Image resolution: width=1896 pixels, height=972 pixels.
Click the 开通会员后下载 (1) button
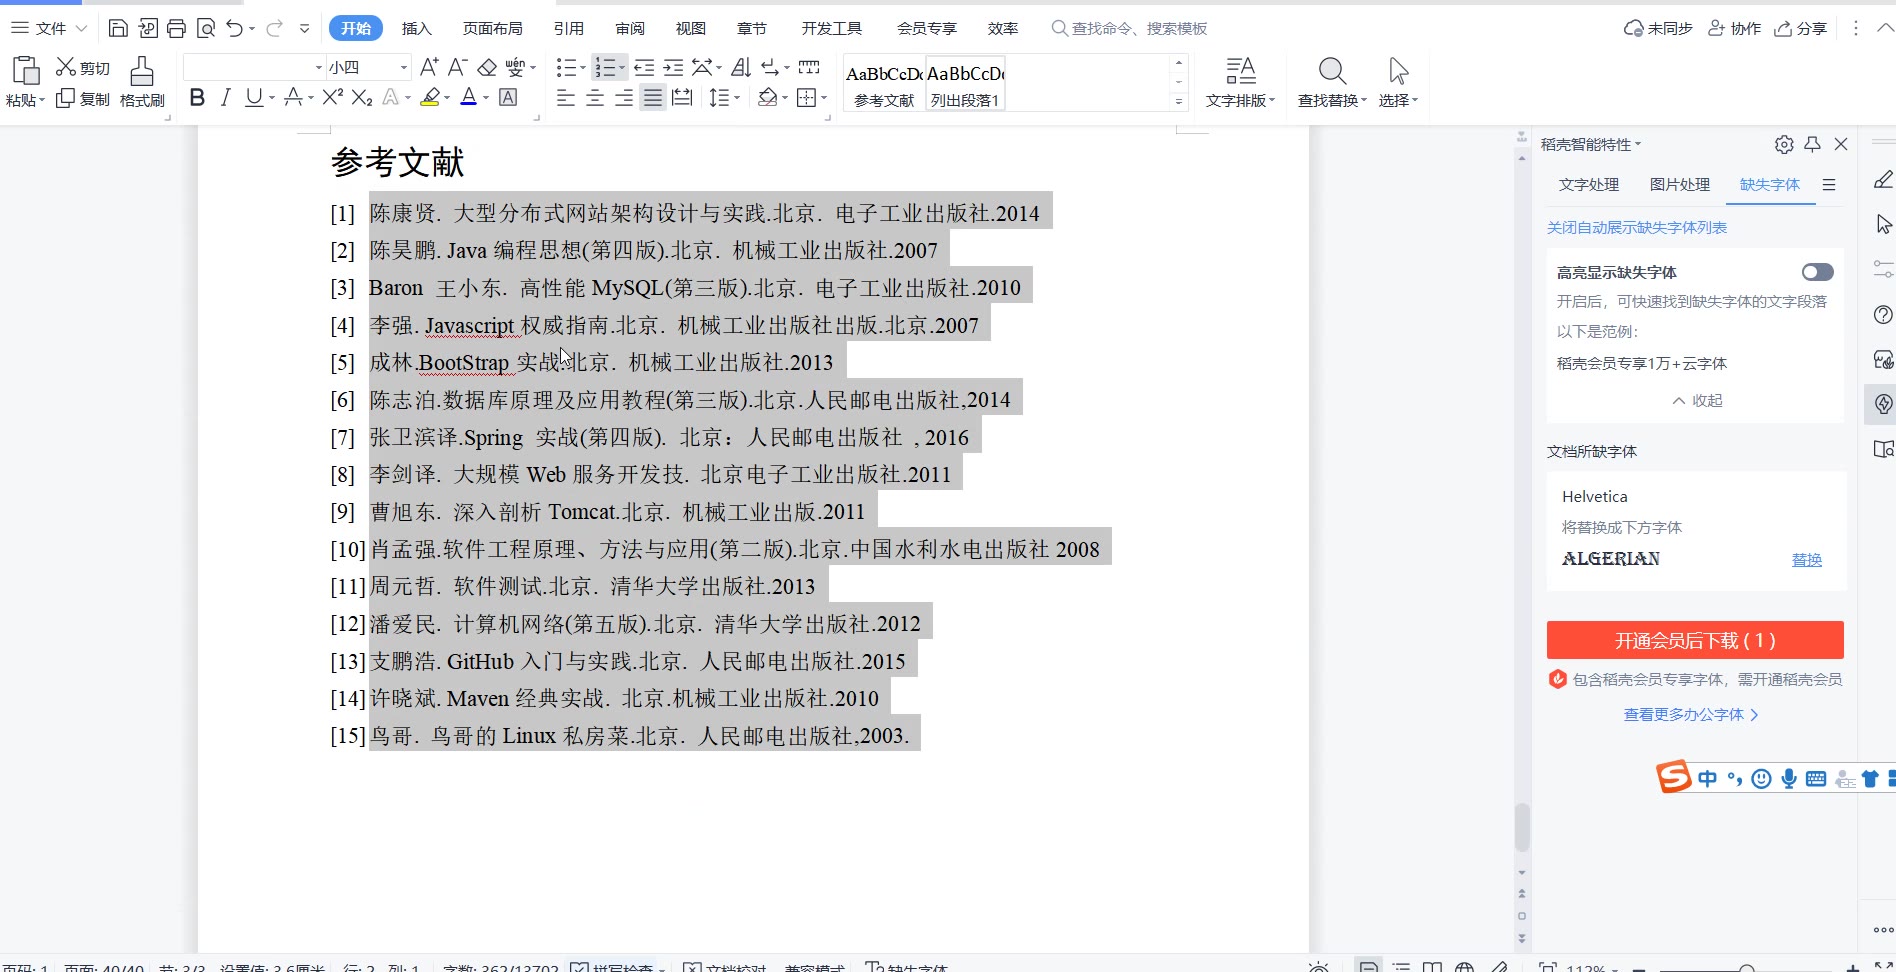click(x=1695, y=640)
